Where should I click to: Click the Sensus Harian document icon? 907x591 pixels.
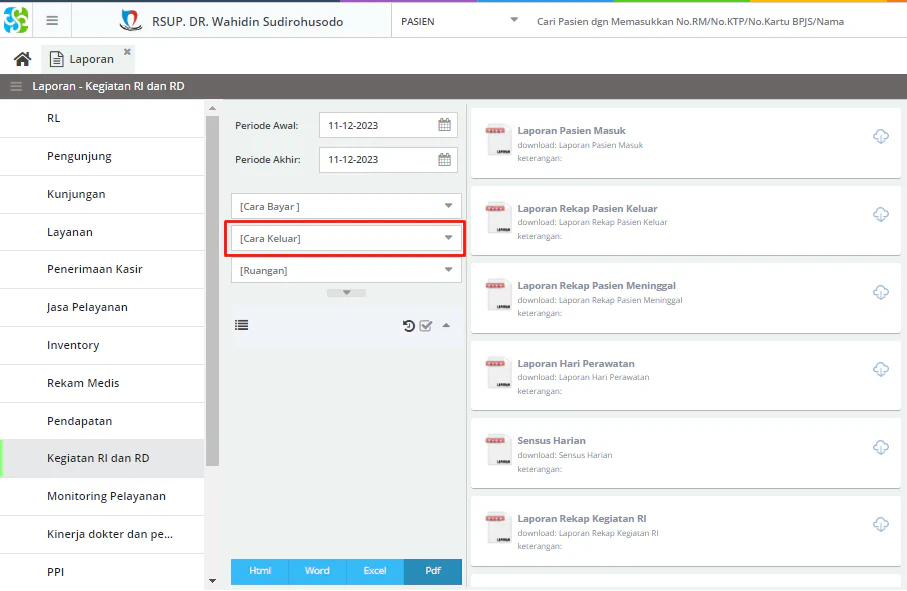[x=498, y=450]
